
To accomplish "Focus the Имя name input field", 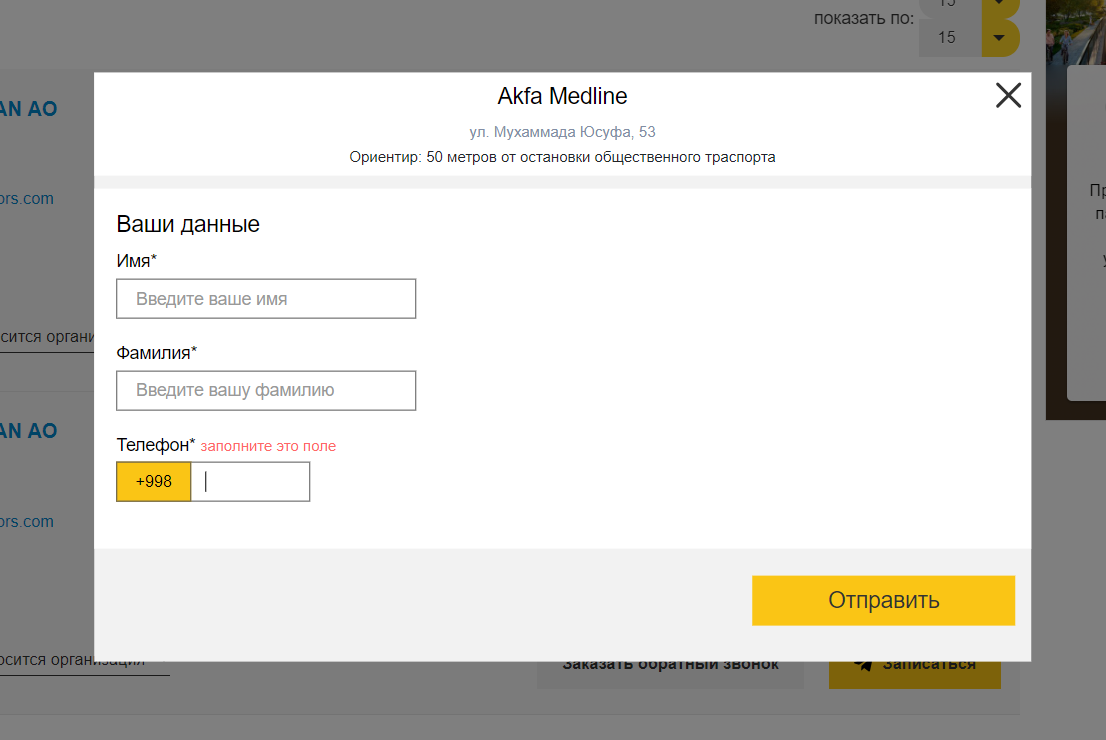I will [266, 298].
